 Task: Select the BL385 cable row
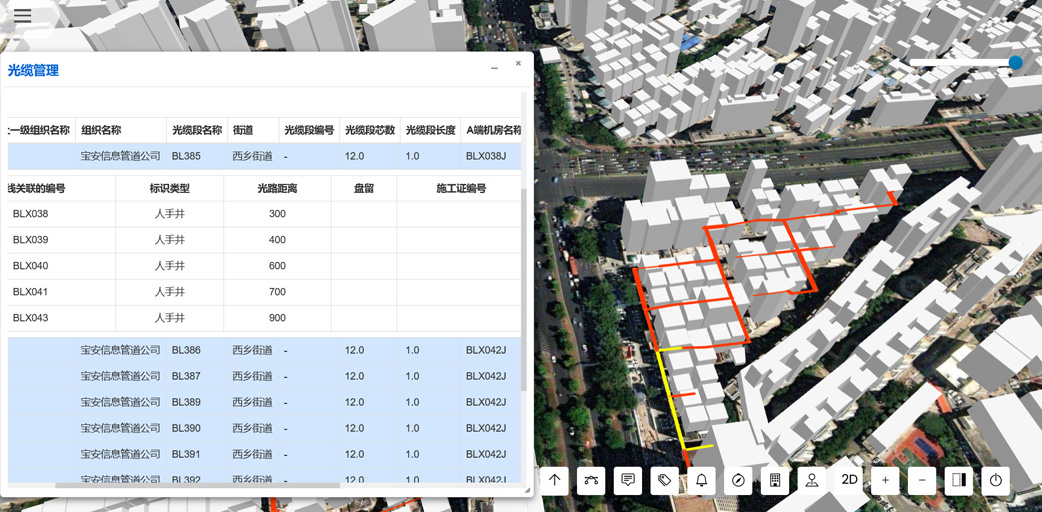264,156
